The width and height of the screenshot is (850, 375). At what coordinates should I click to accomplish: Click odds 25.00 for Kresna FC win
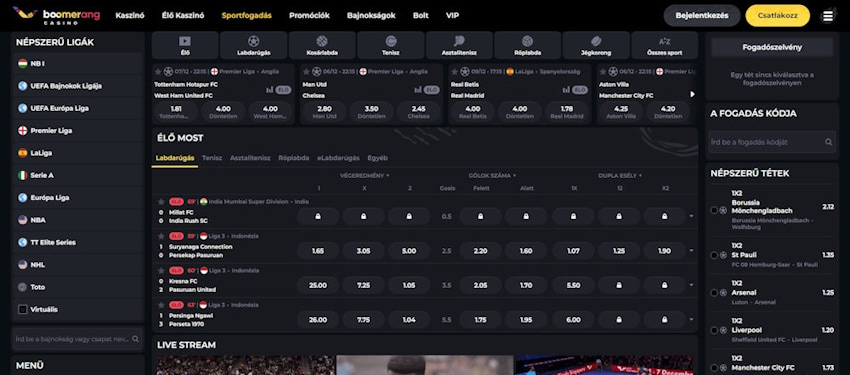tap(318, 286)
